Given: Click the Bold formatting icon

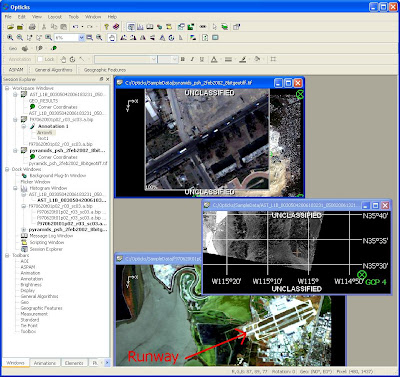Looking at the screenshot, I should coord(183,59).
